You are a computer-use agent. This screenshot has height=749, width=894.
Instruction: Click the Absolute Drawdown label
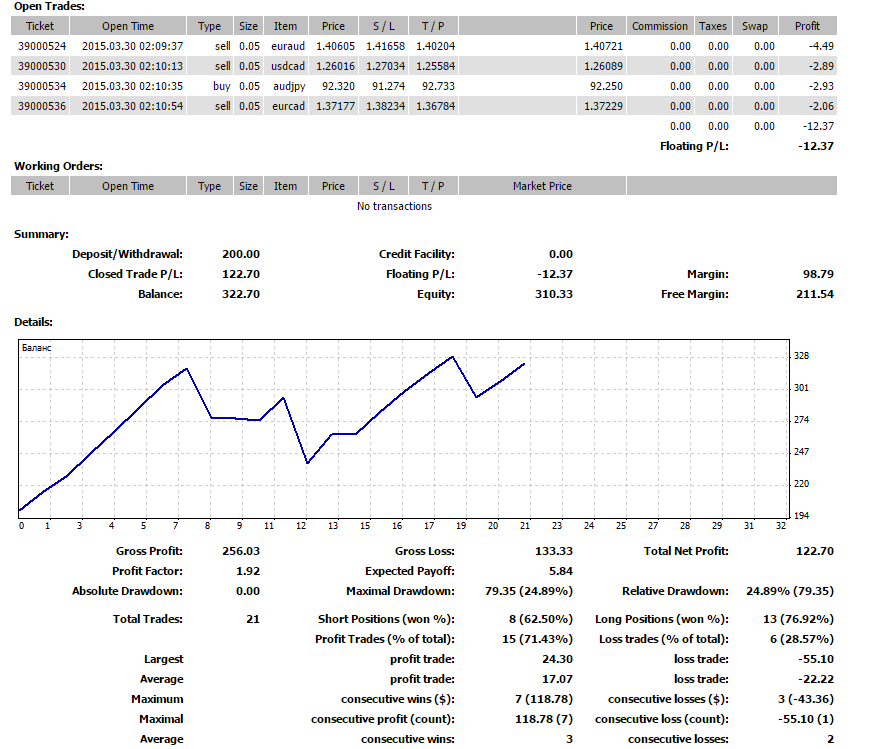(x=127, y=591)
